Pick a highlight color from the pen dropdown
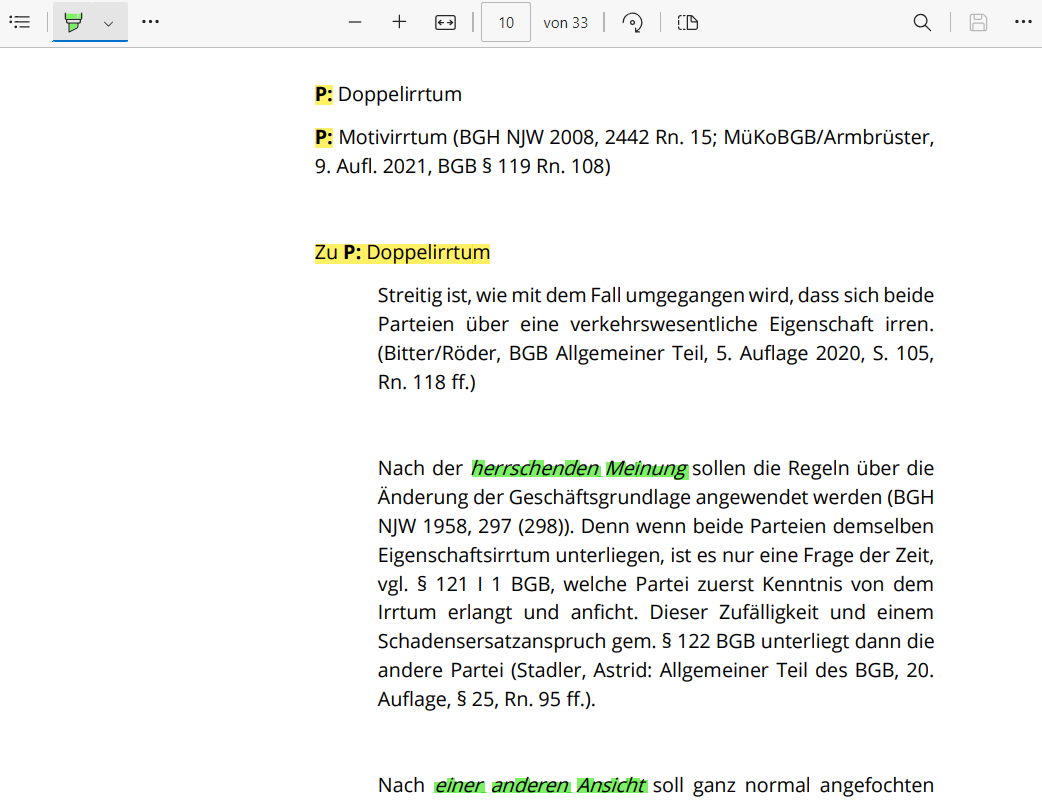This screenshot has width=1042, height=803. click(108, 22)
